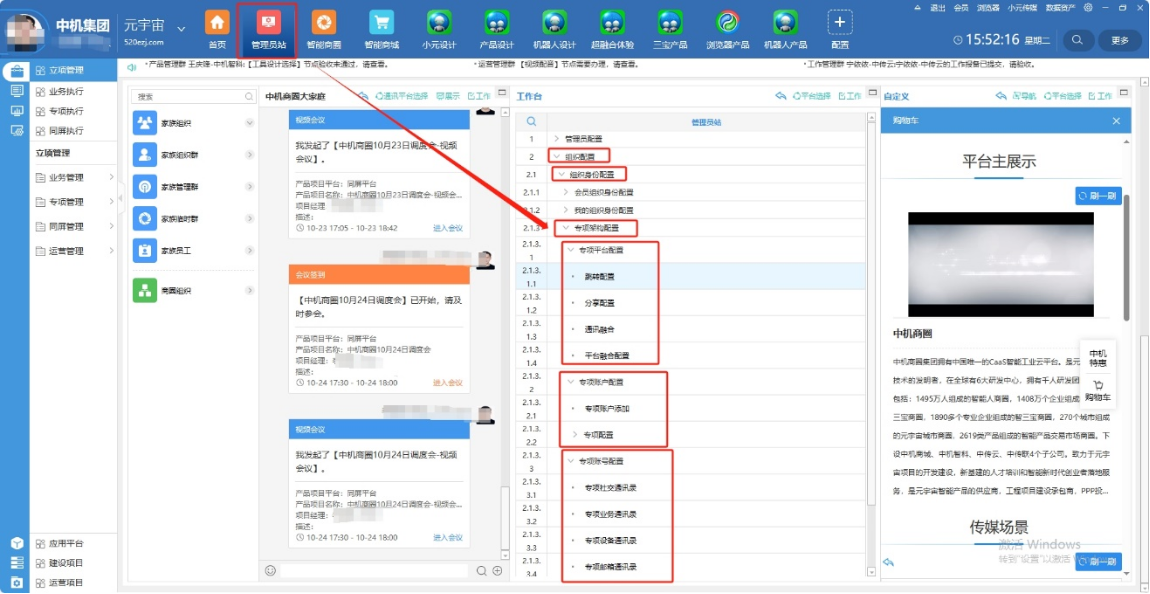This screenshot has width=1150, height=594.
Task: Collapse the 家族组织 list chevron
Action: pyautogui.click(x=249, y=123)
